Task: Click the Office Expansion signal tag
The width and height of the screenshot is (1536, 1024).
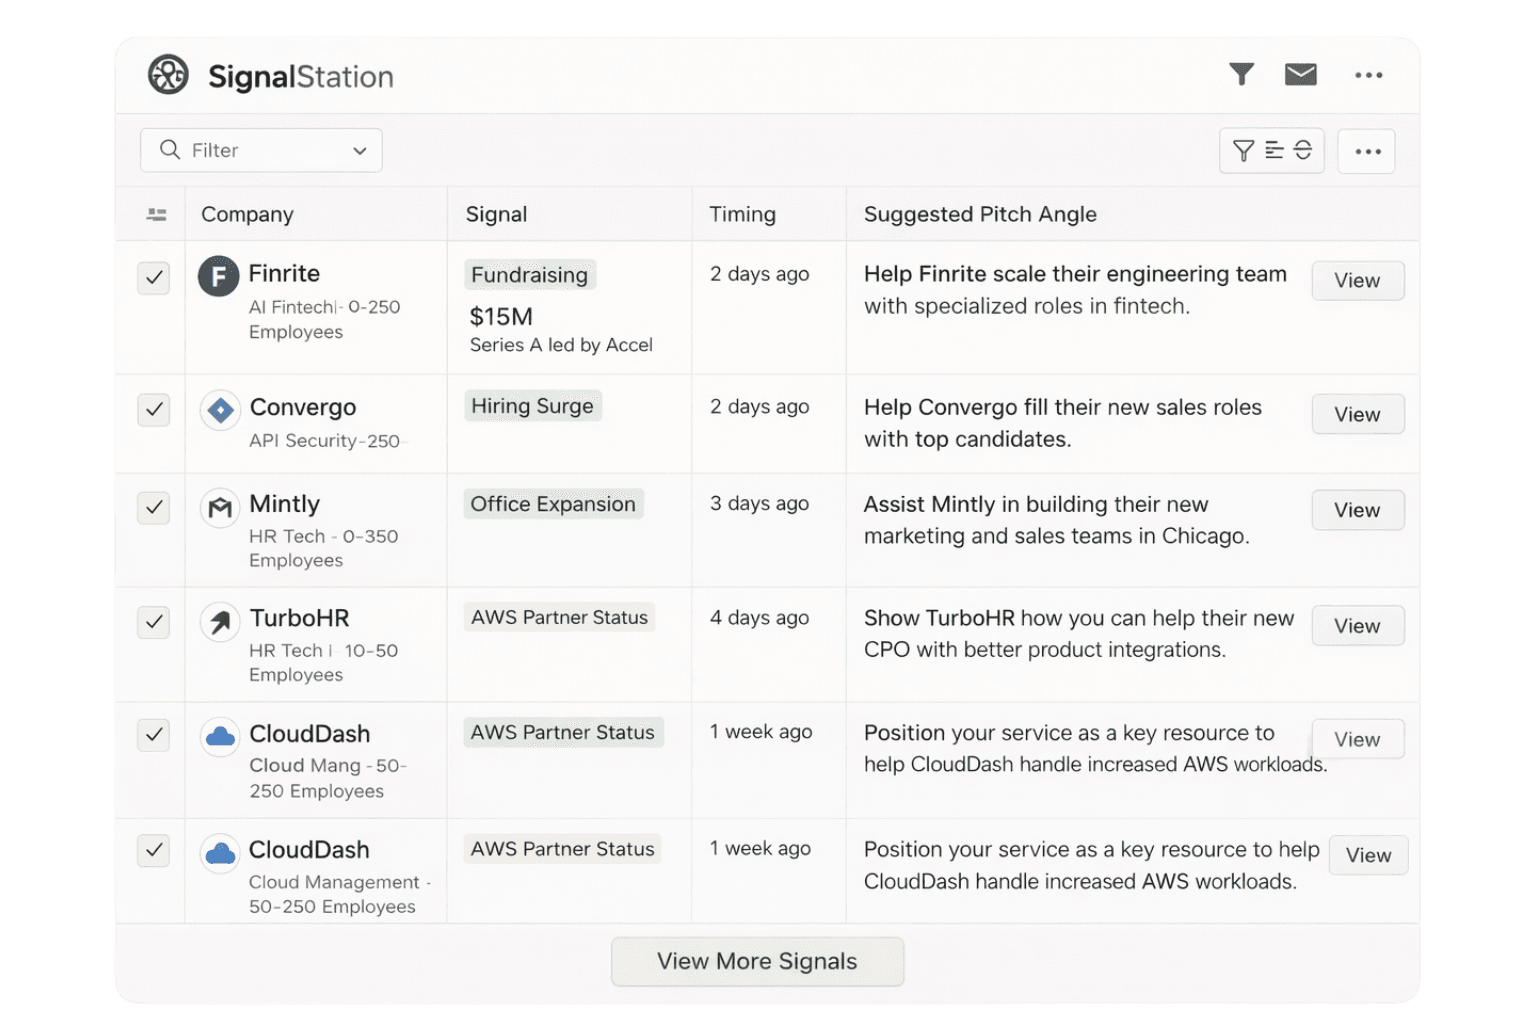Action: click(553, 504)
